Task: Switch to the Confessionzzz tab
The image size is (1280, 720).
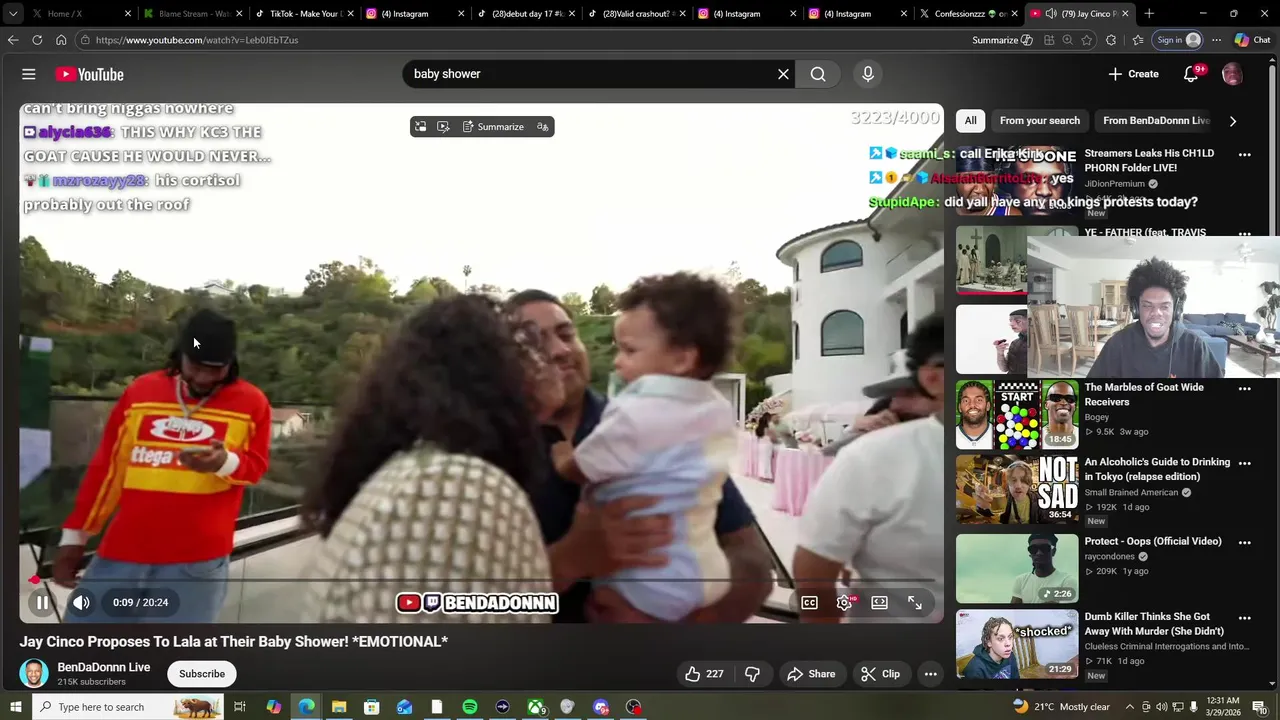Action: 968,14
